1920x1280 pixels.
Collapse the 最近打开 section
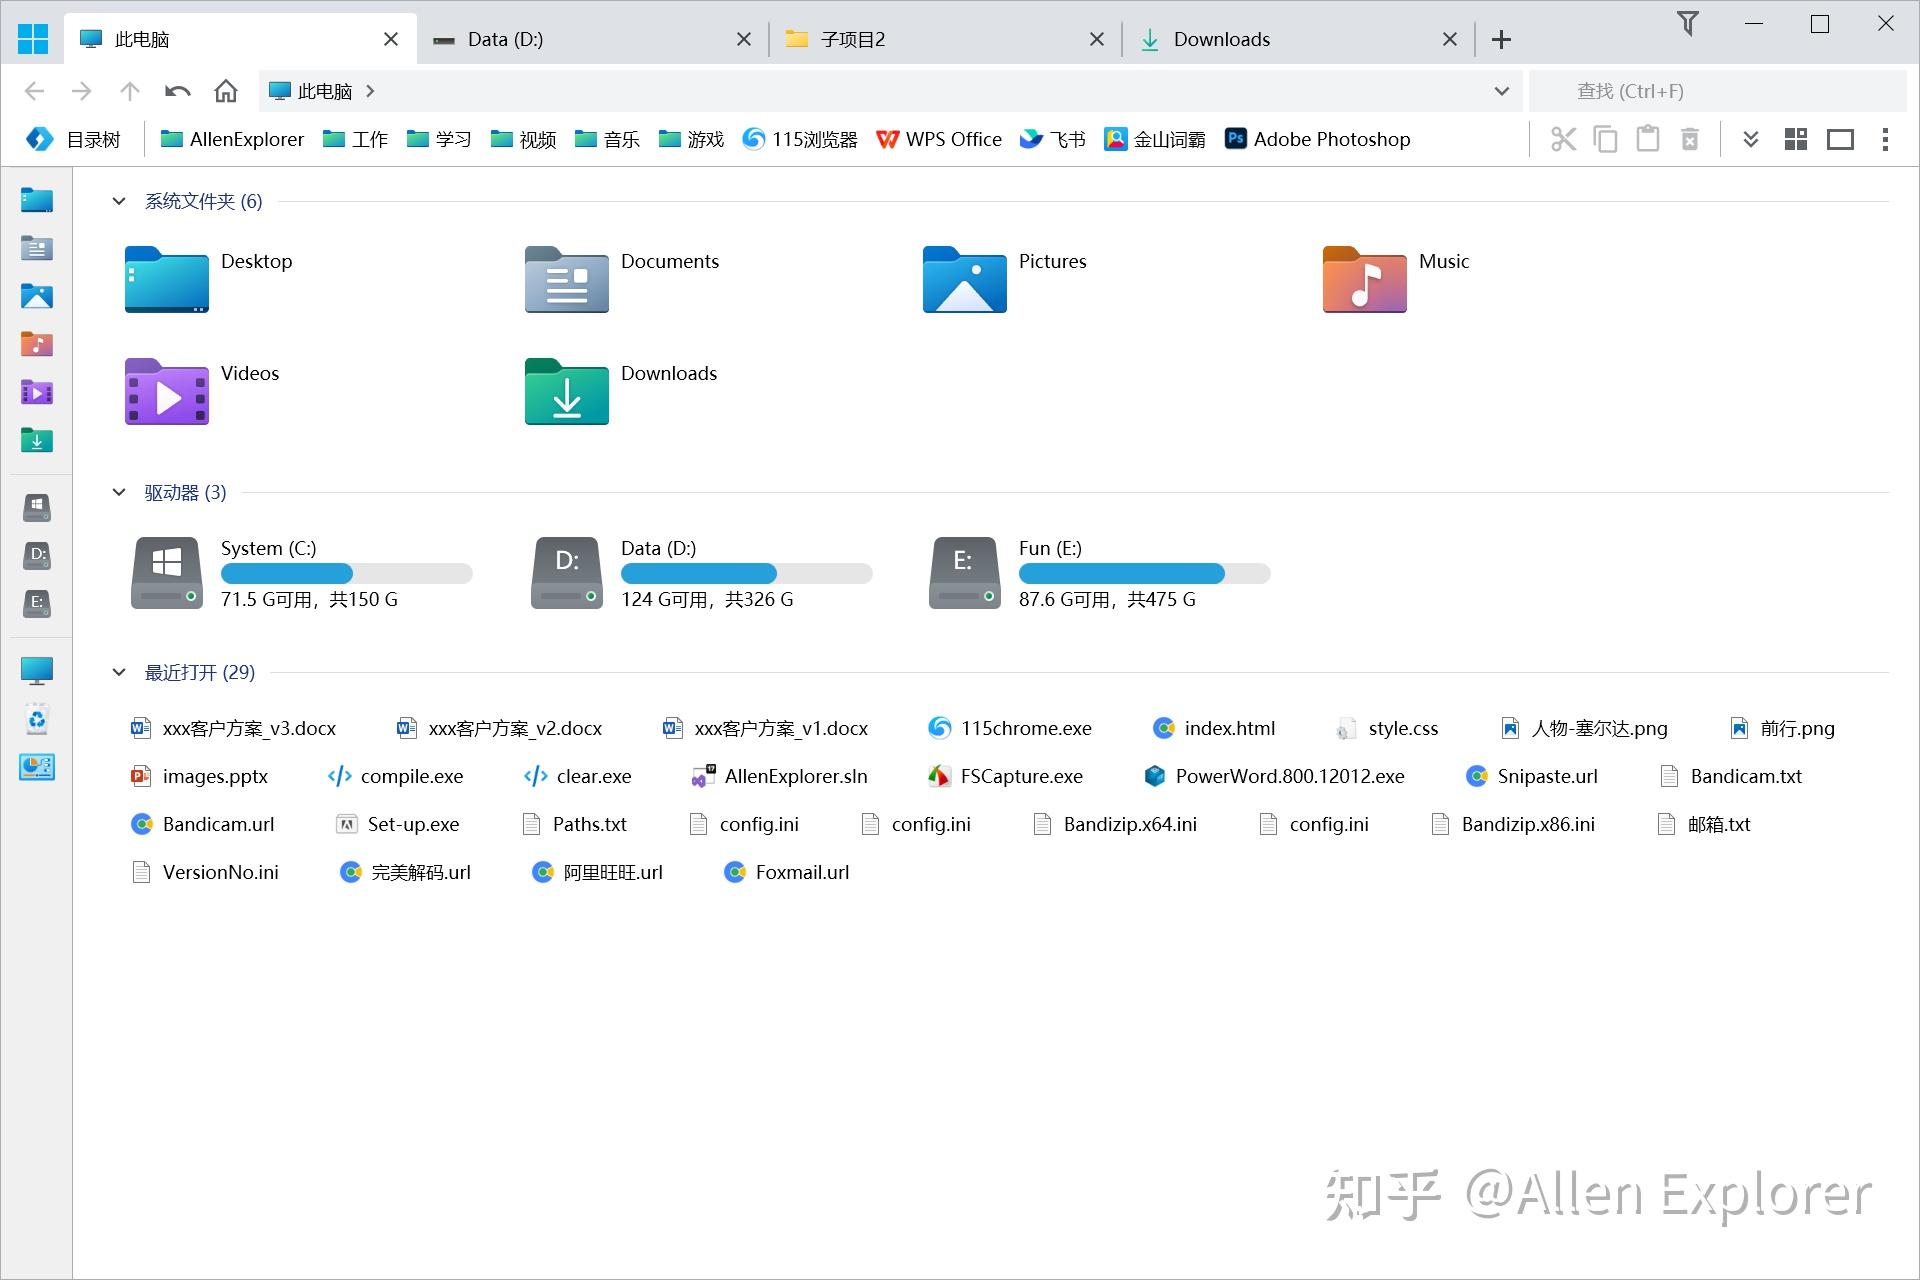pos(118,672)
